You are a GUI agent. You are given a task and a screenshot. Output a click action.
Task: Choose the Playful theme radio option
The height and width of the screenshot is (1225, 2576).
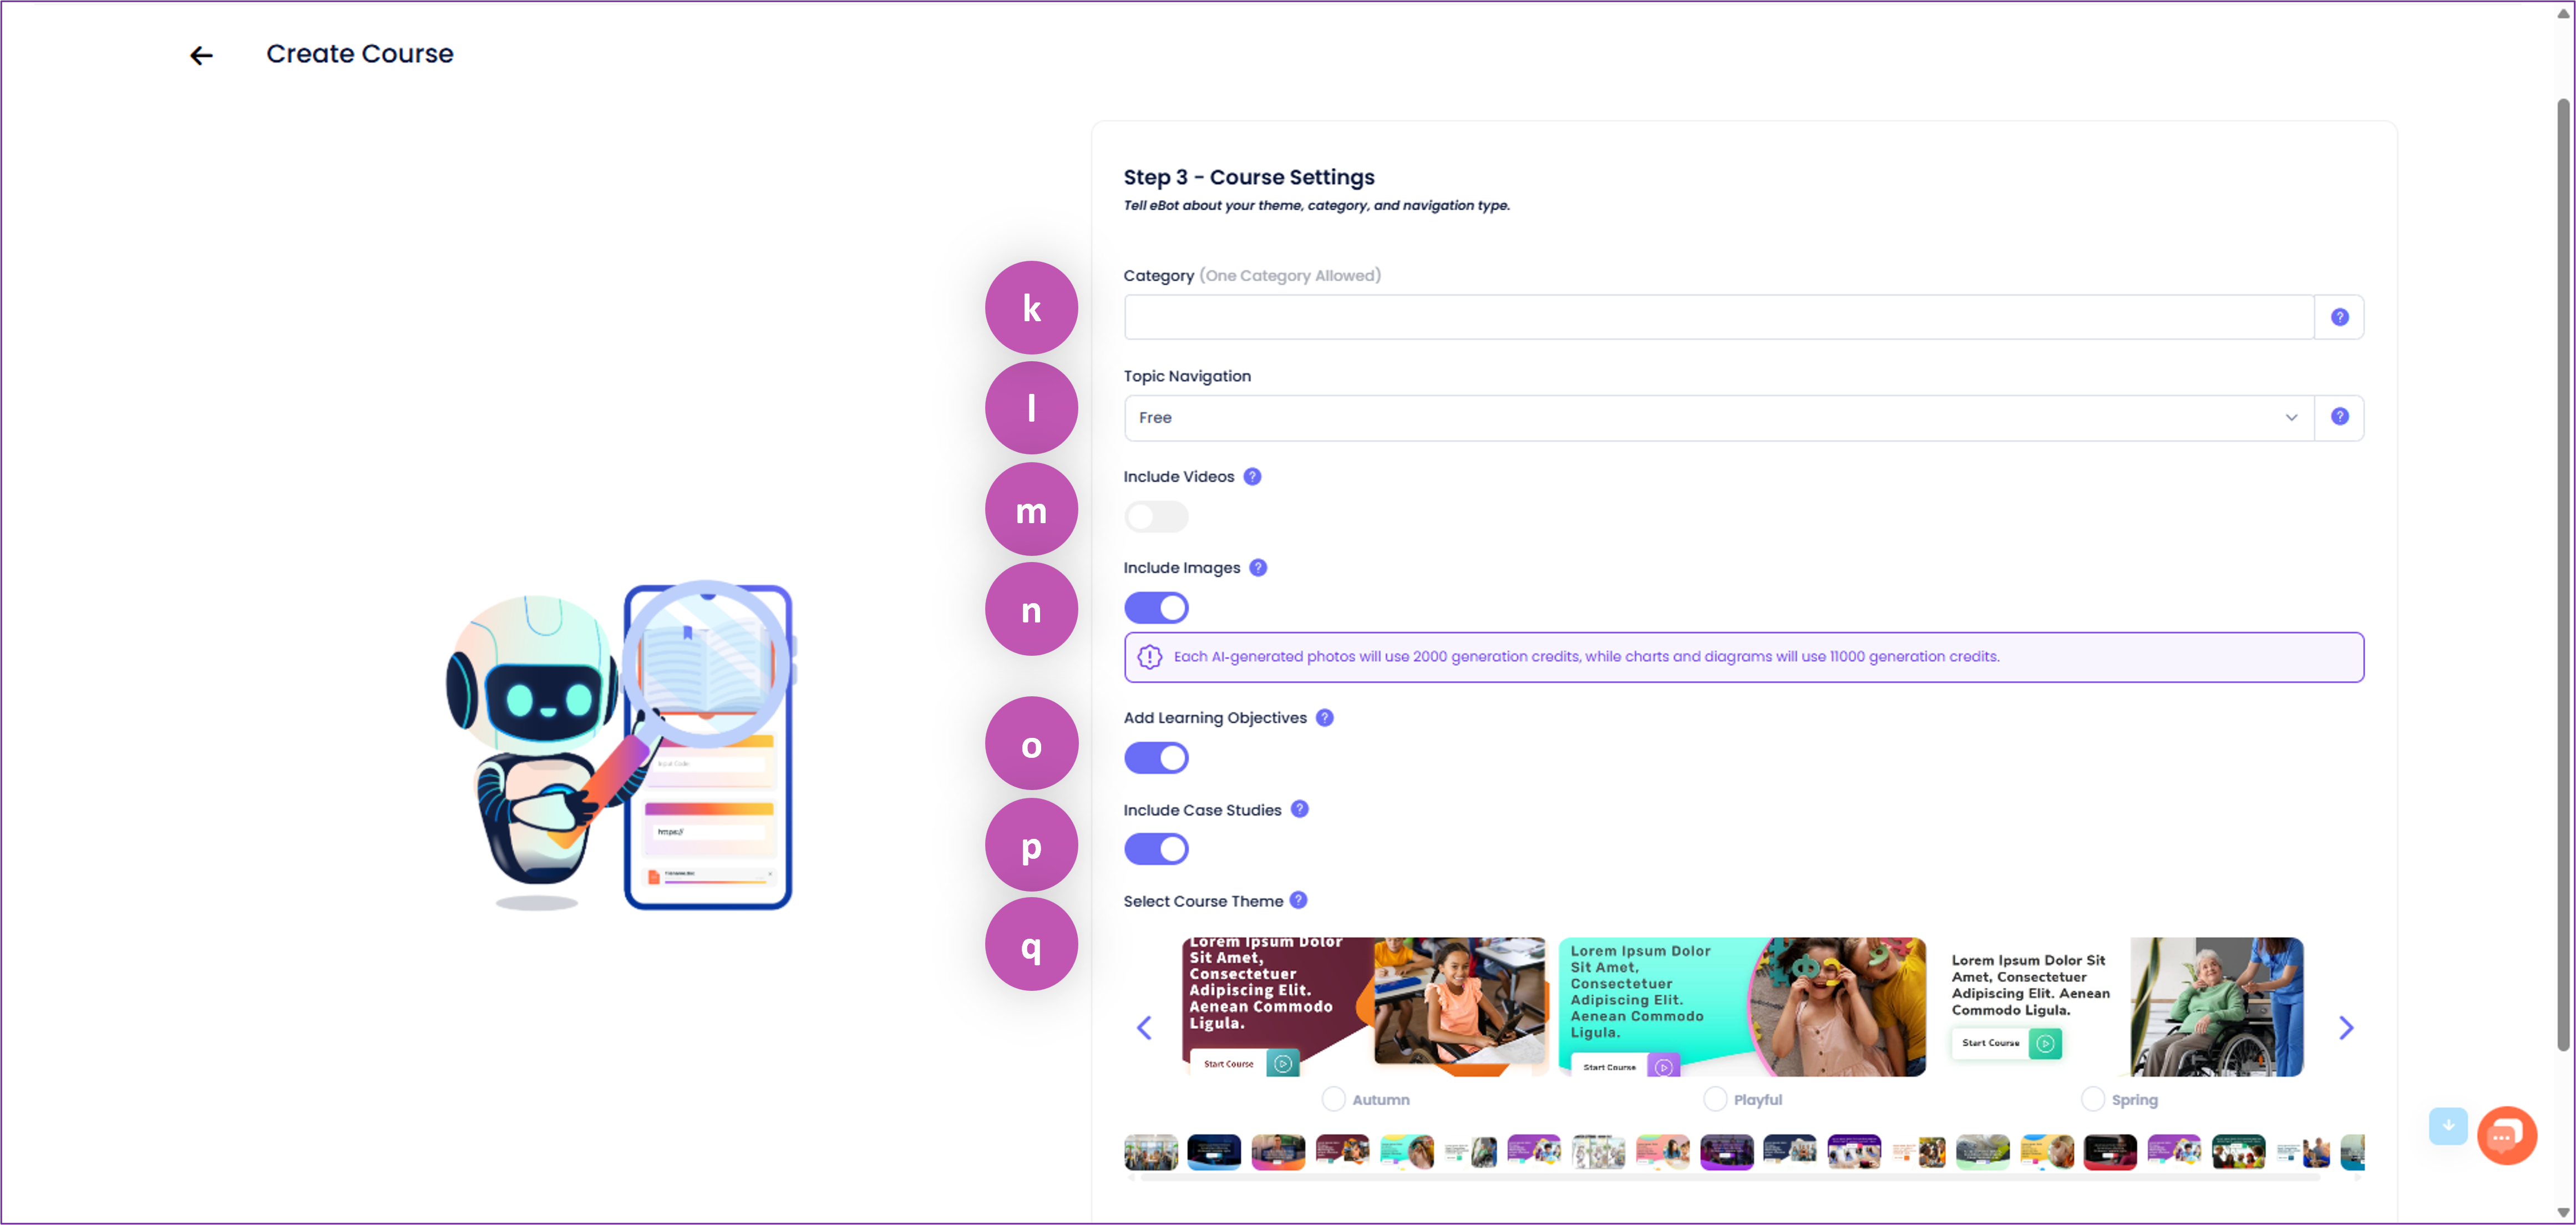[1714, 1099]
